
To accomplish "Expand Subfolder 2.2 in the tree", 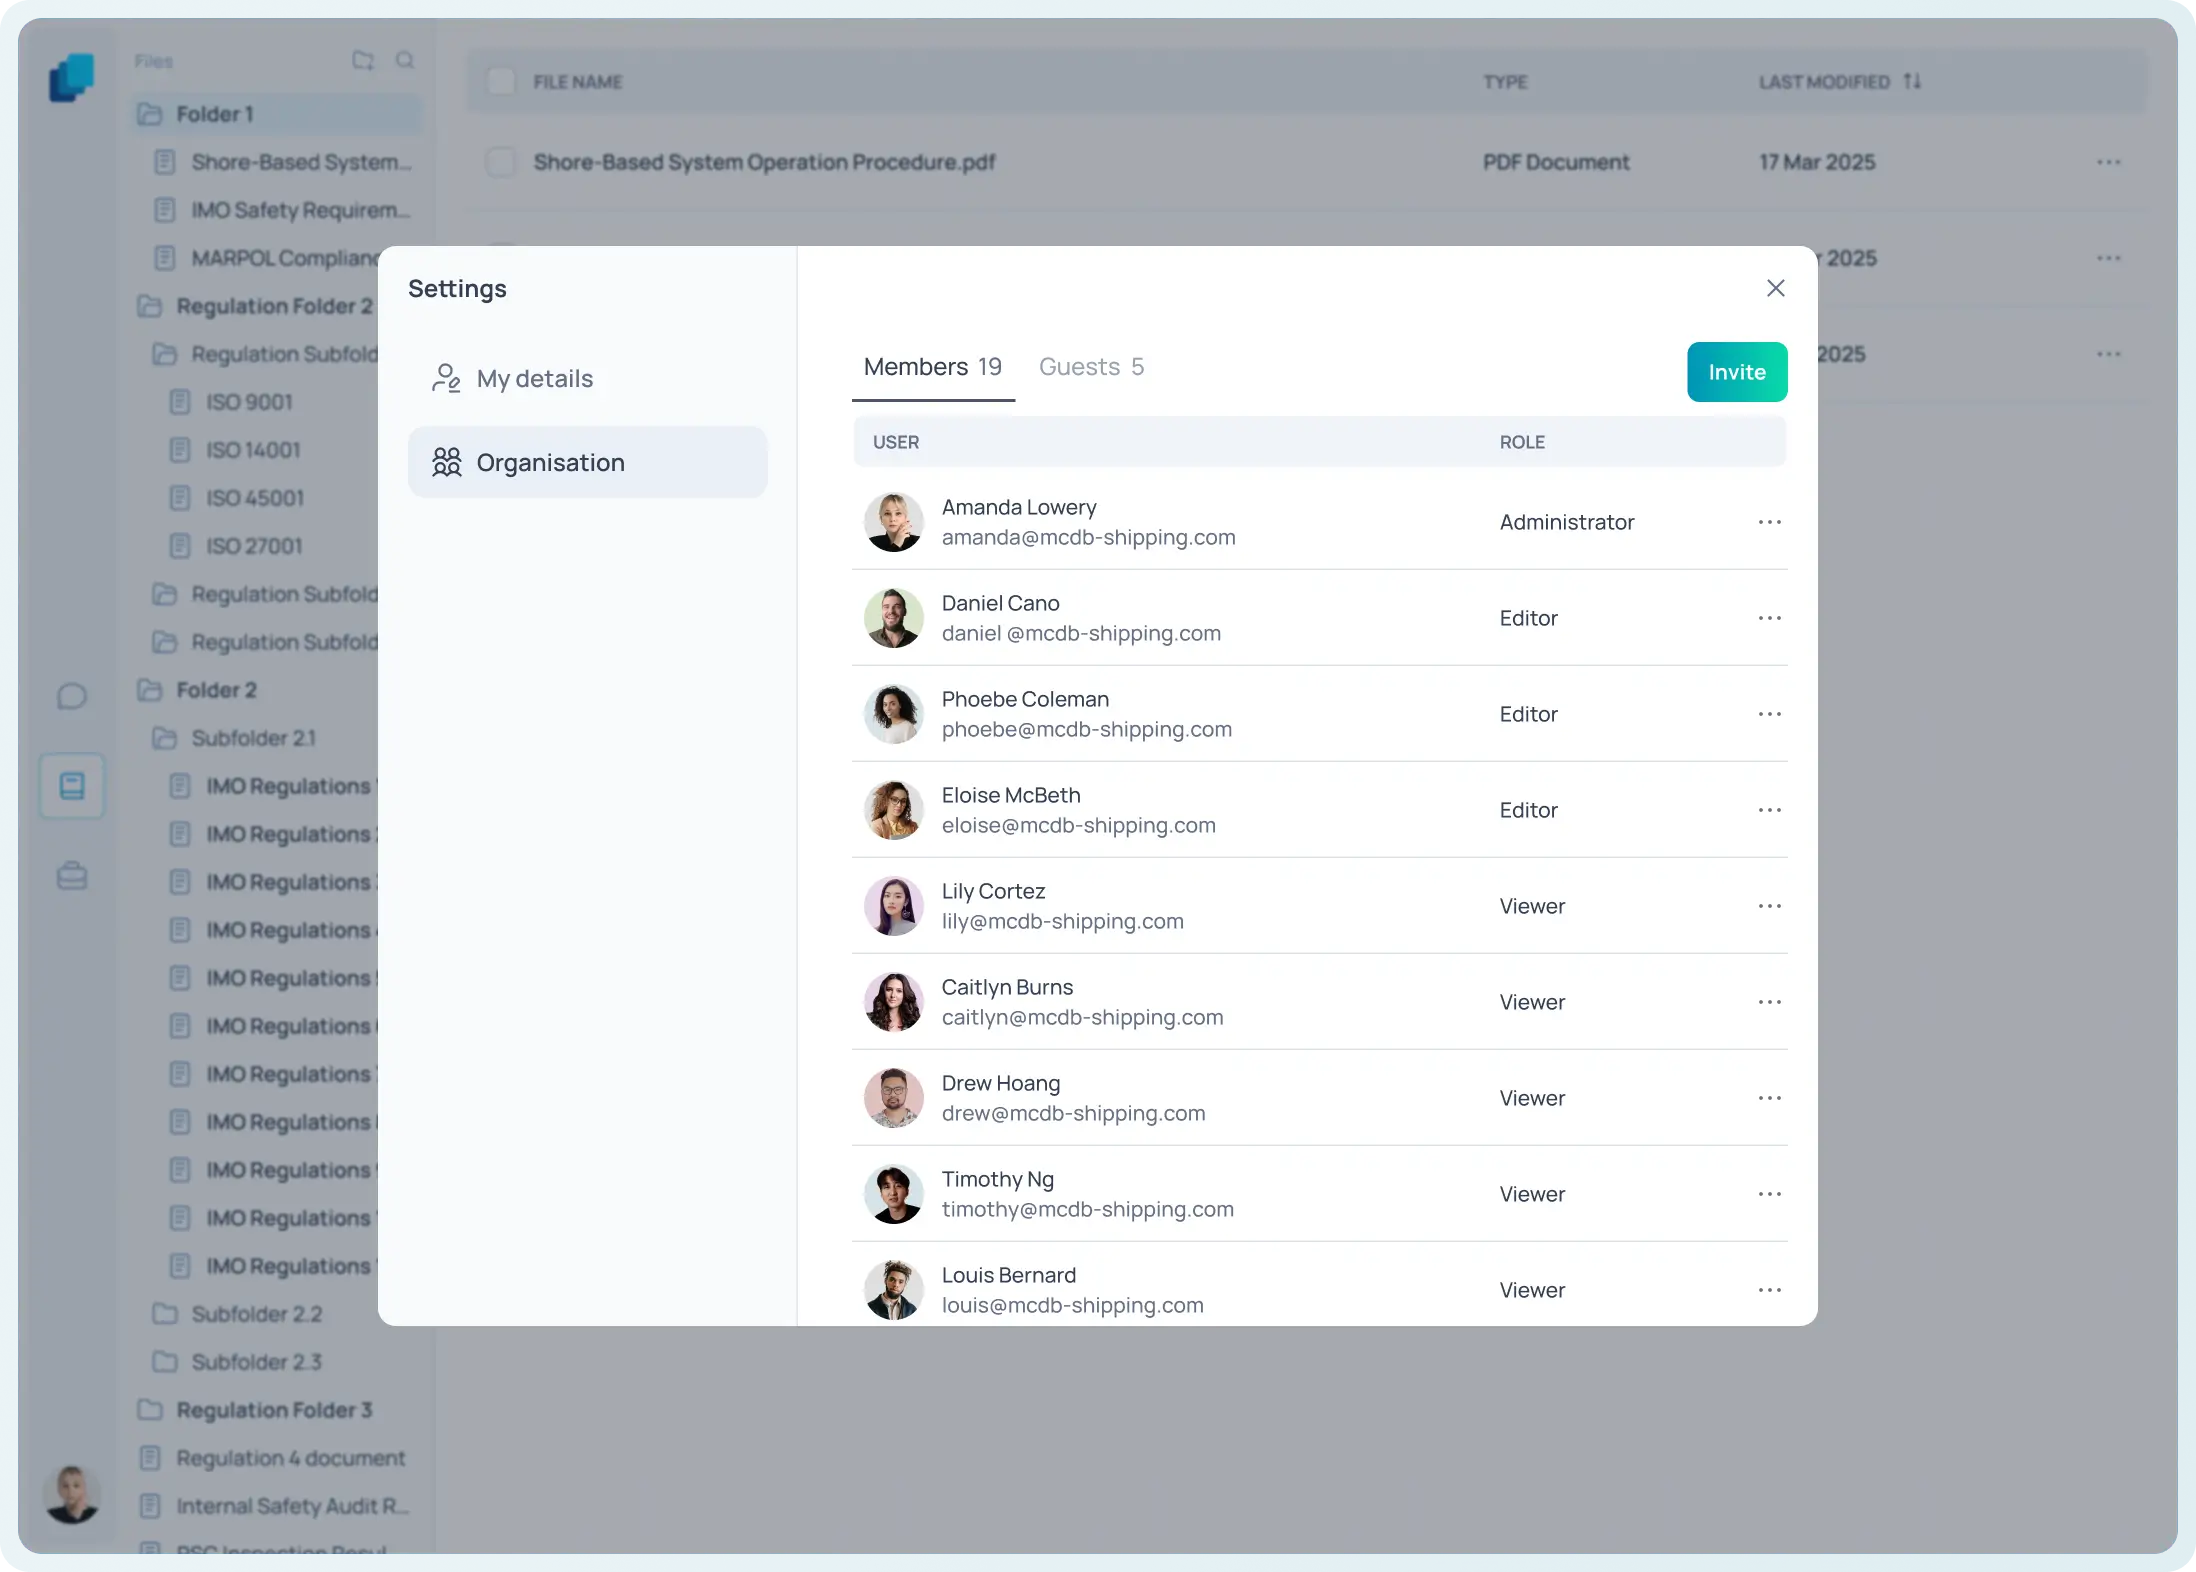I will 238,1314.
